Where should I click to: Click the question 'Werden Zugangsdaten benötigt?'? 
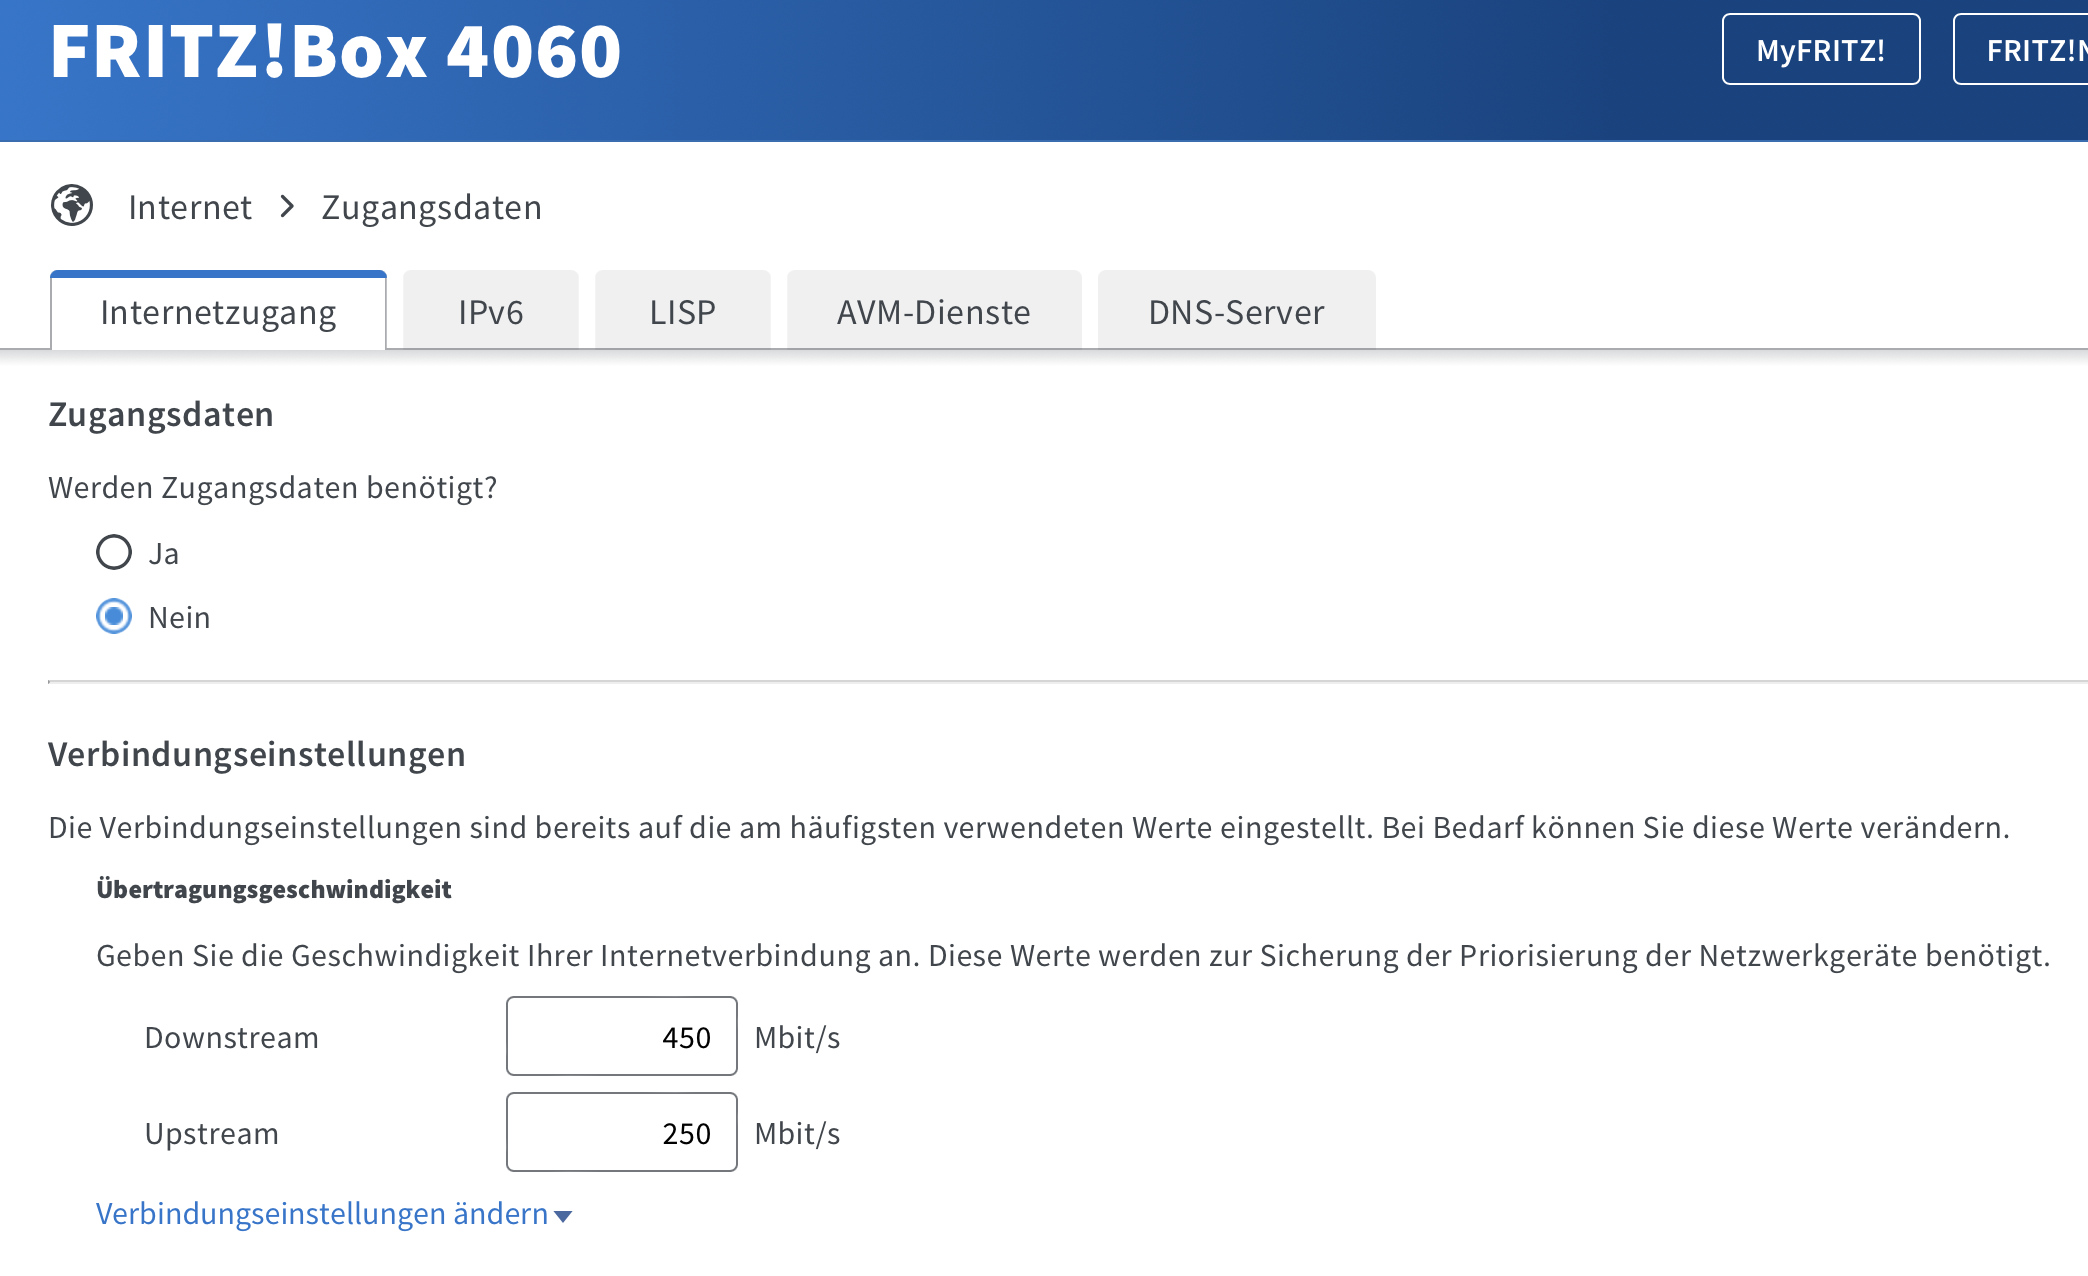(x=273, y=488)
